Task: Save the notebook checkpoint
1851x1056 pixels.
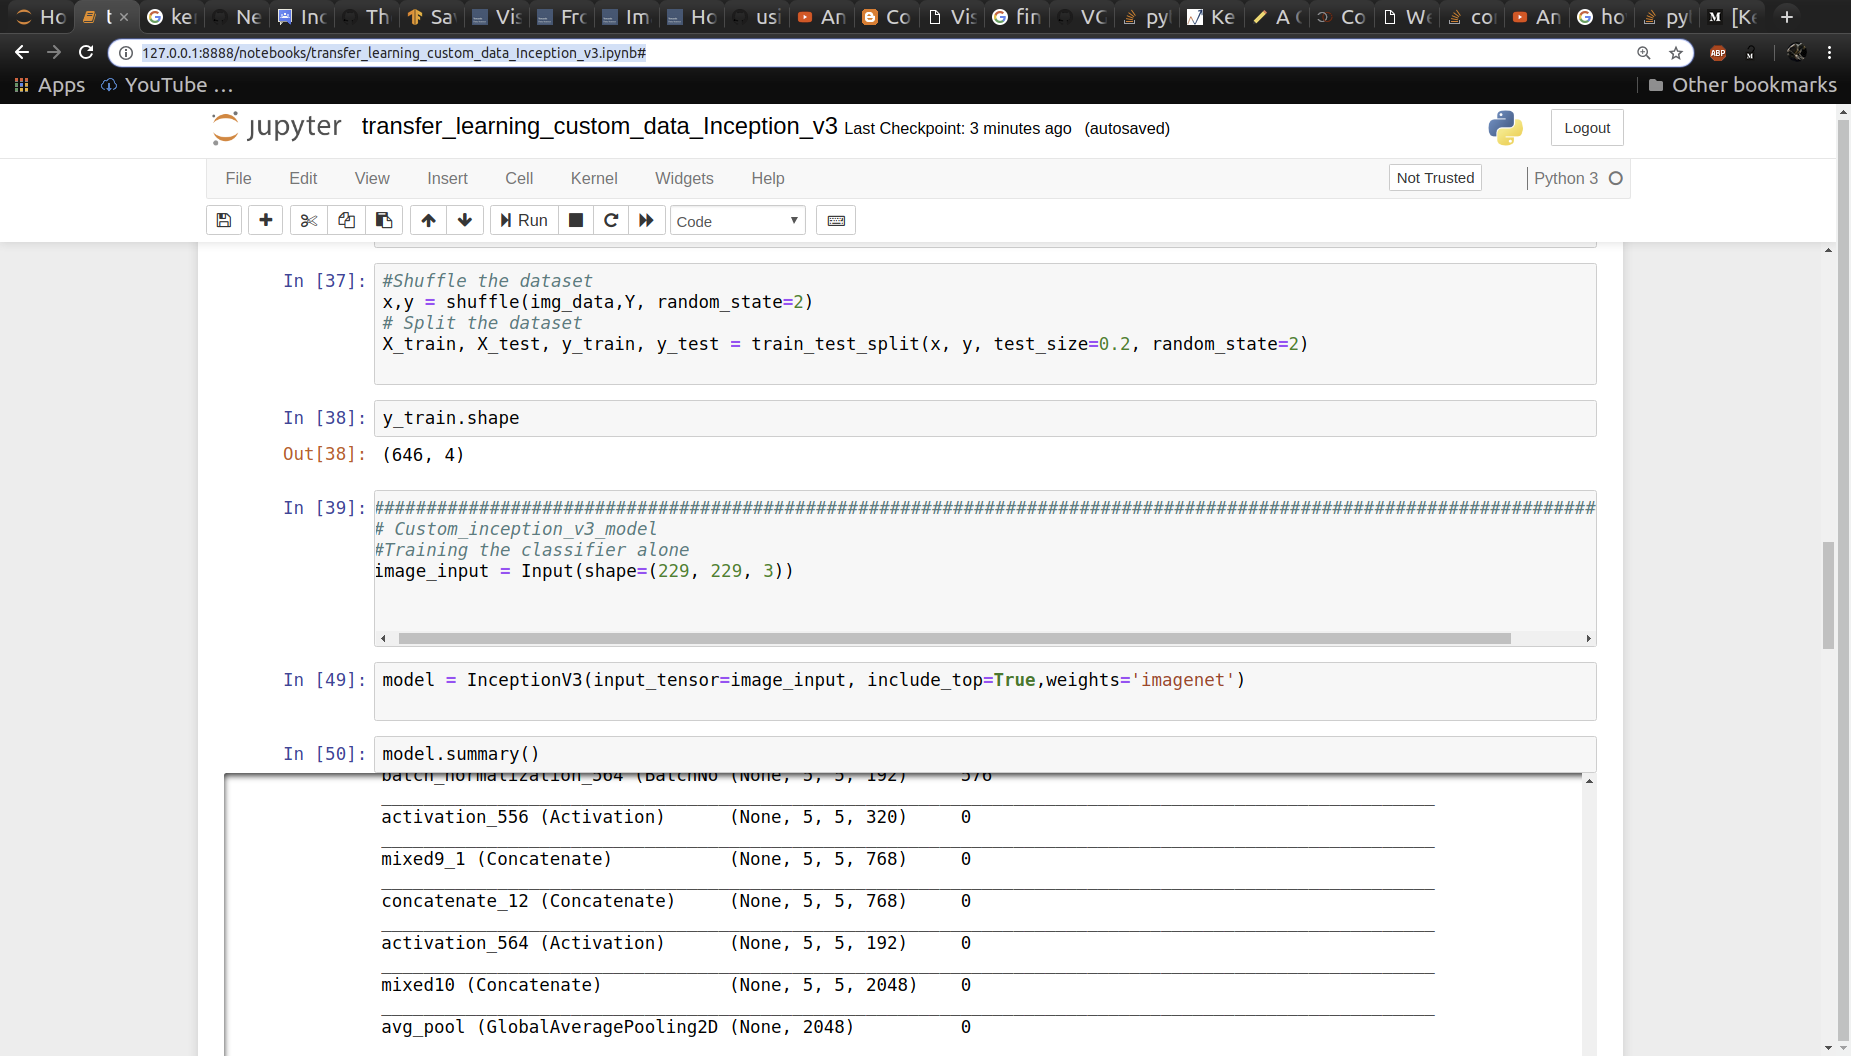Action: [x=223, y=220]
